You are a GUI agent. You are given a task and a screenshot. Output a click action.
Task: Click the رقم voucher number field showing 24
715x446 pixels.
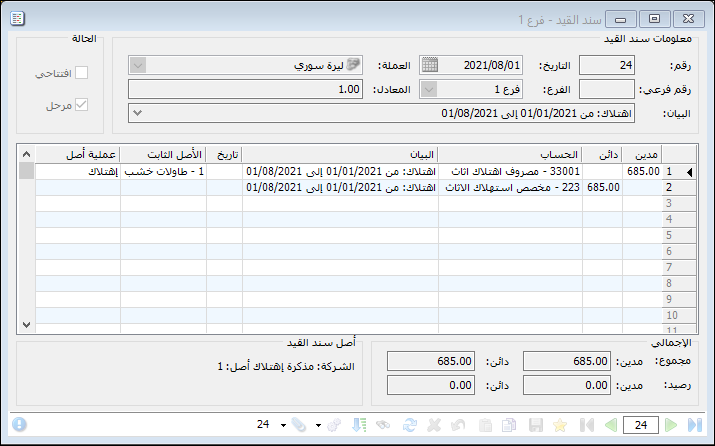click(606, 65)
